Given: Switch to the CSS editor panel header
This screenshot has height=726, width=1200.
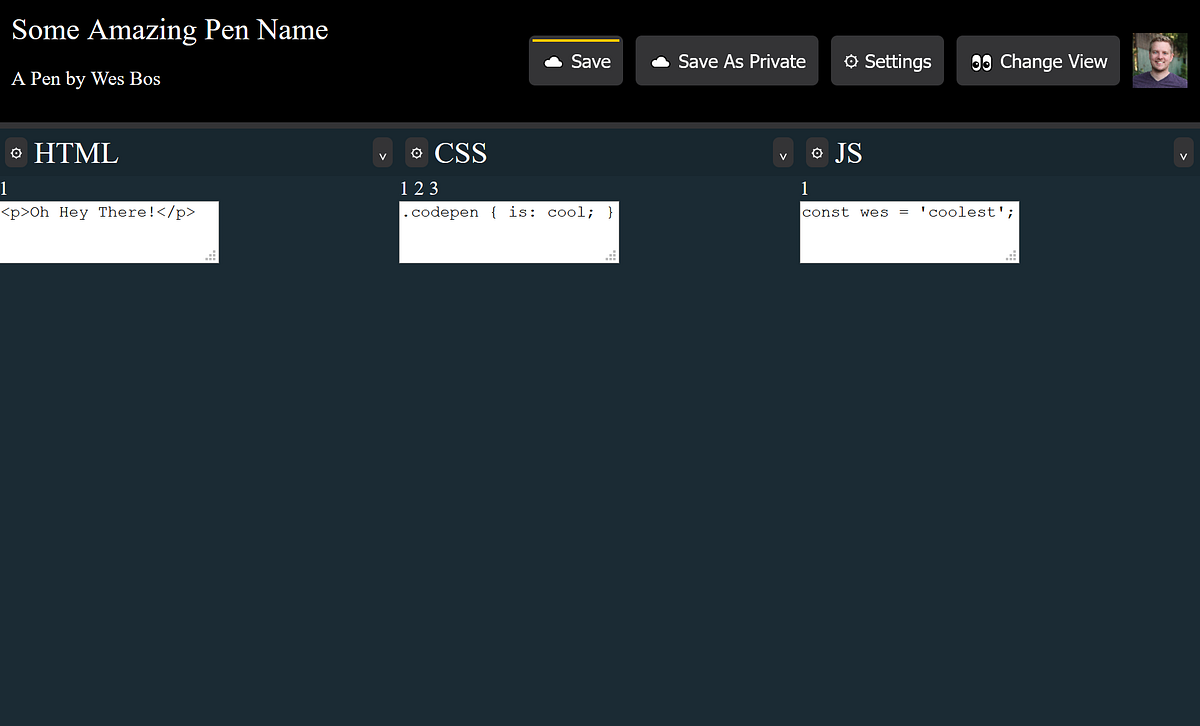Looking at the screenshot, I should click(461, 152).
